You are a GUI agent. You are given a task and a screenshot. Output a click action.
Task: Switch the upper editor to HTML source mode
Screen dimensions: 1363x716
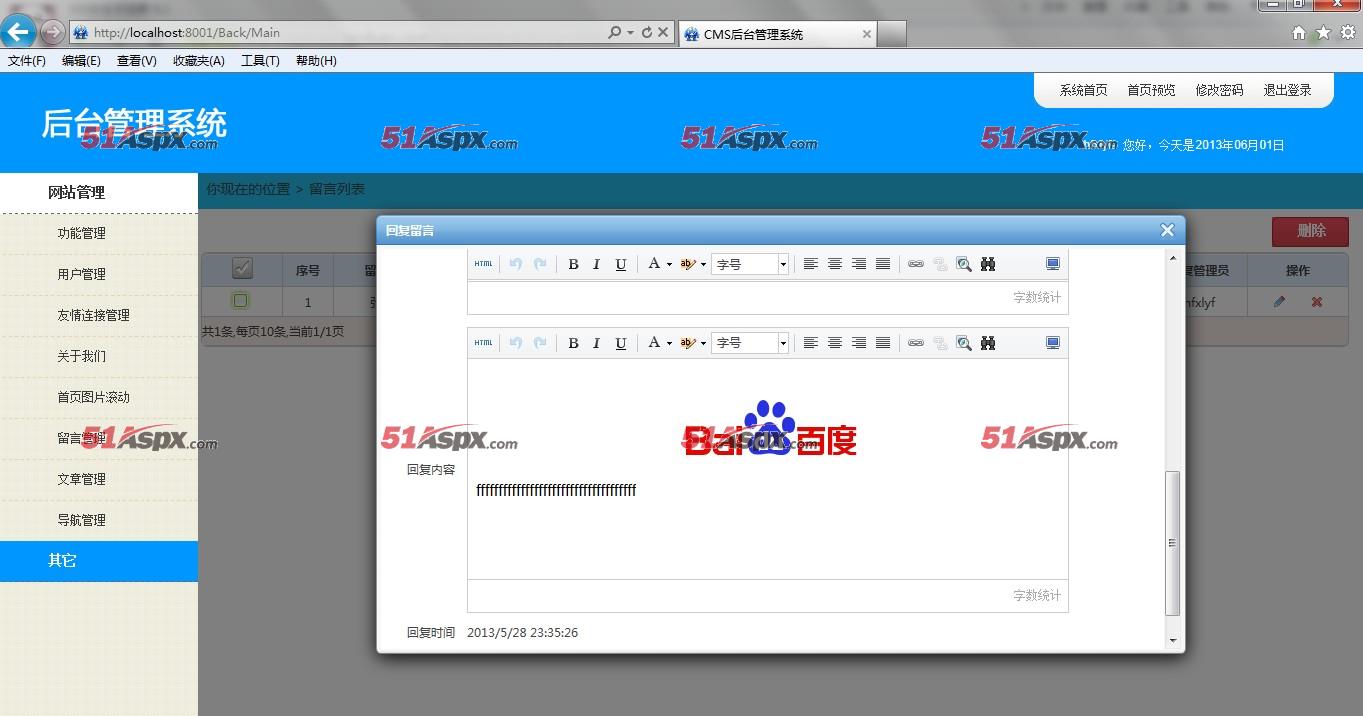[483, 264]
